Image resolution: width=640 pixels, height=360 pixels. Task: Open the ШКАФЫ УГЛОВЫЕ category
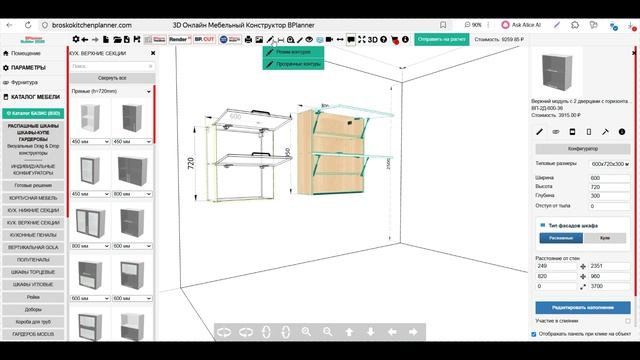33,284
